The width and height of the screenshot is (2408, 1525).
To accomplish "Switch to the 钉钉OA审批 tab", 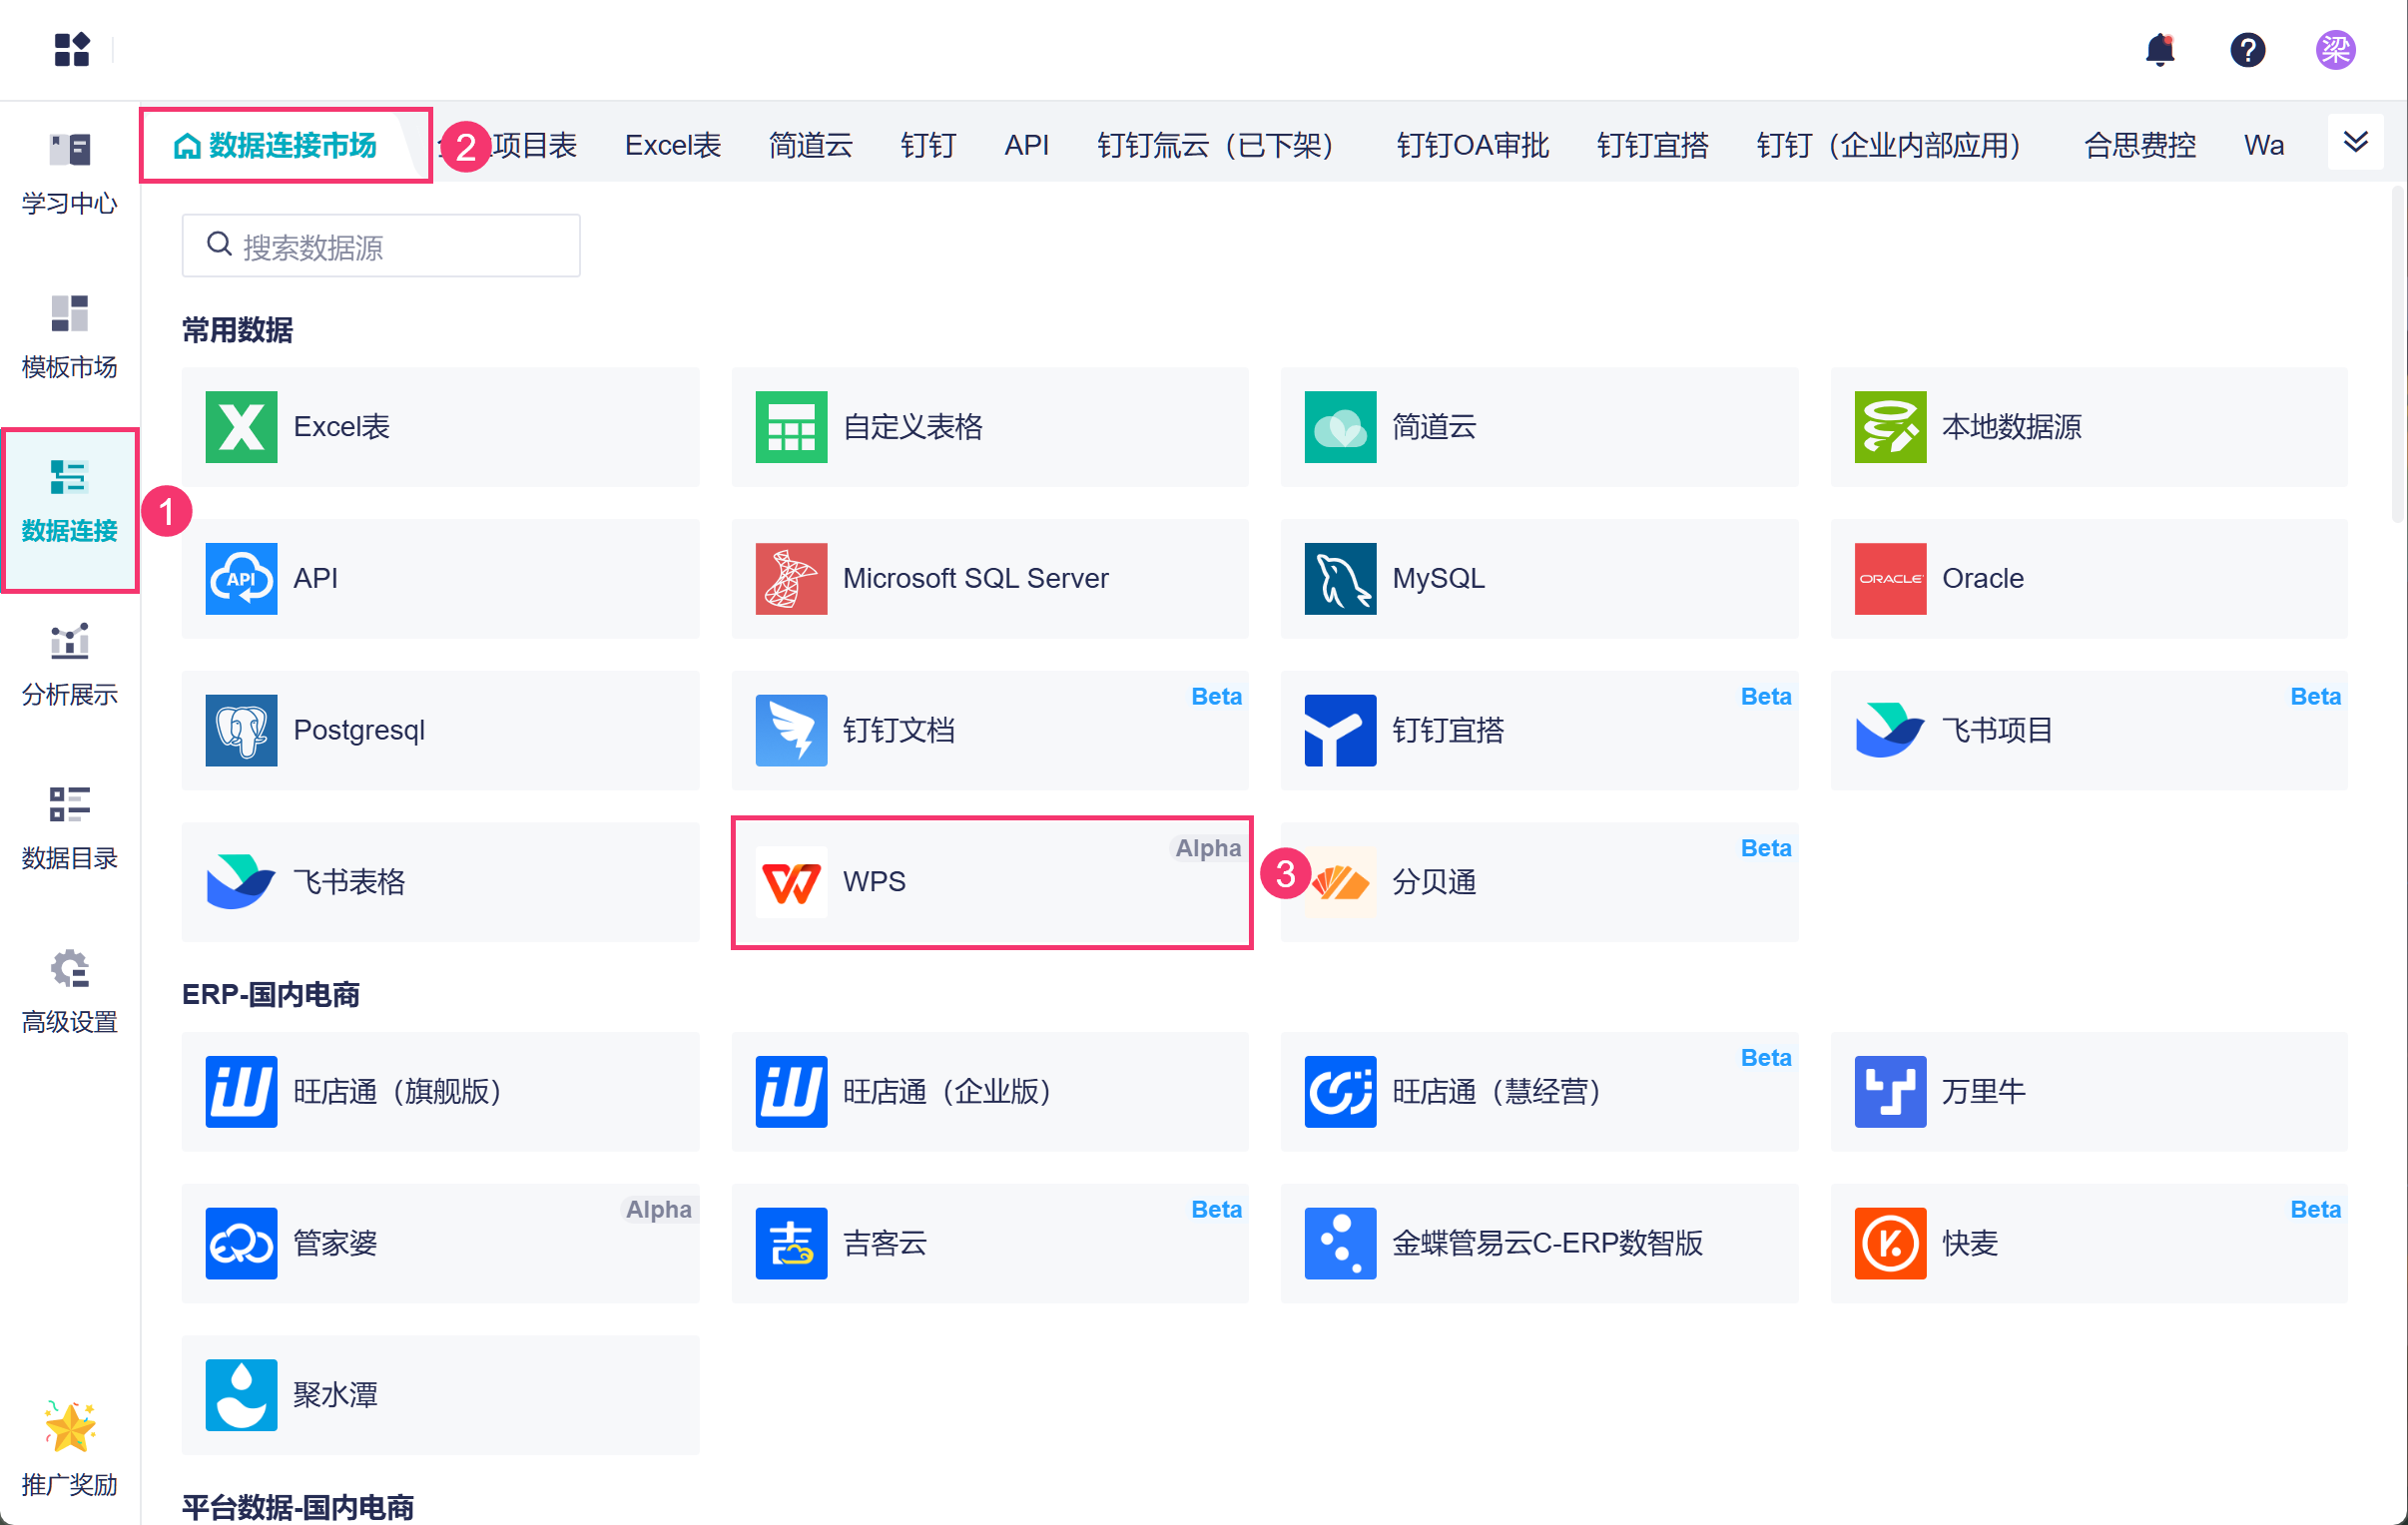I will point(1471,145).
